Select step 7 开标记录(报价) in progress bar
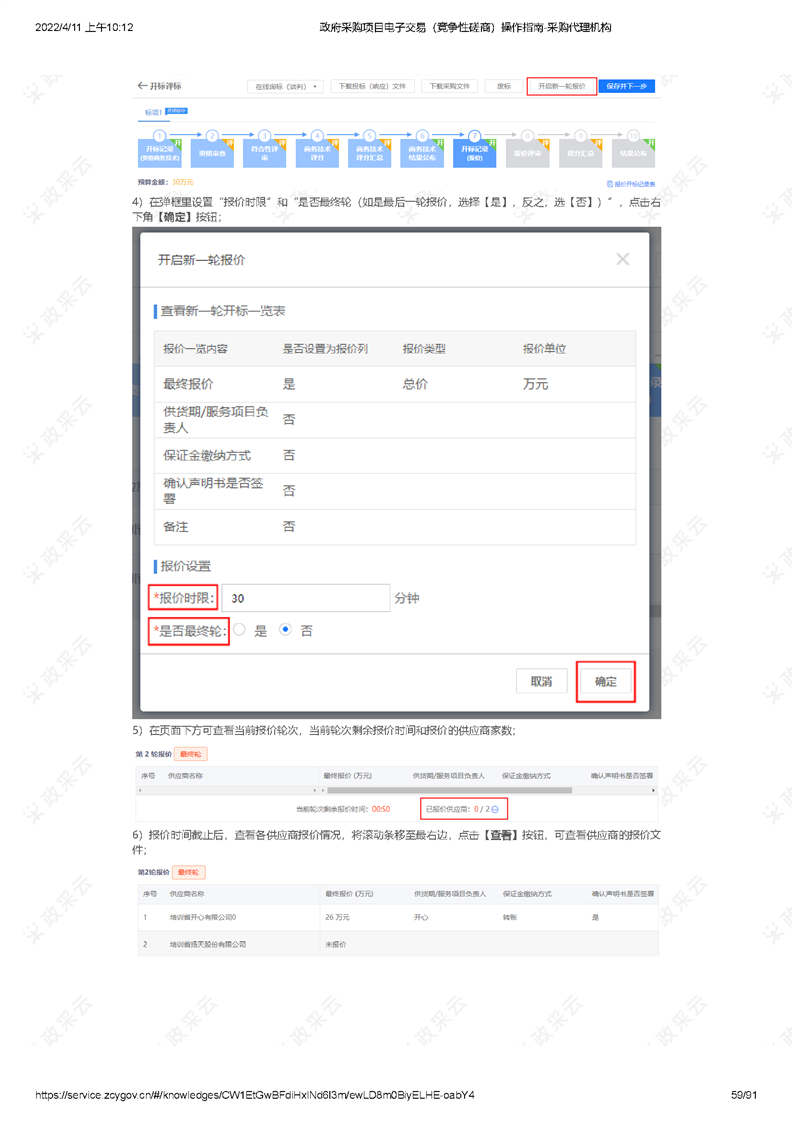 click(x=474, y=151)
